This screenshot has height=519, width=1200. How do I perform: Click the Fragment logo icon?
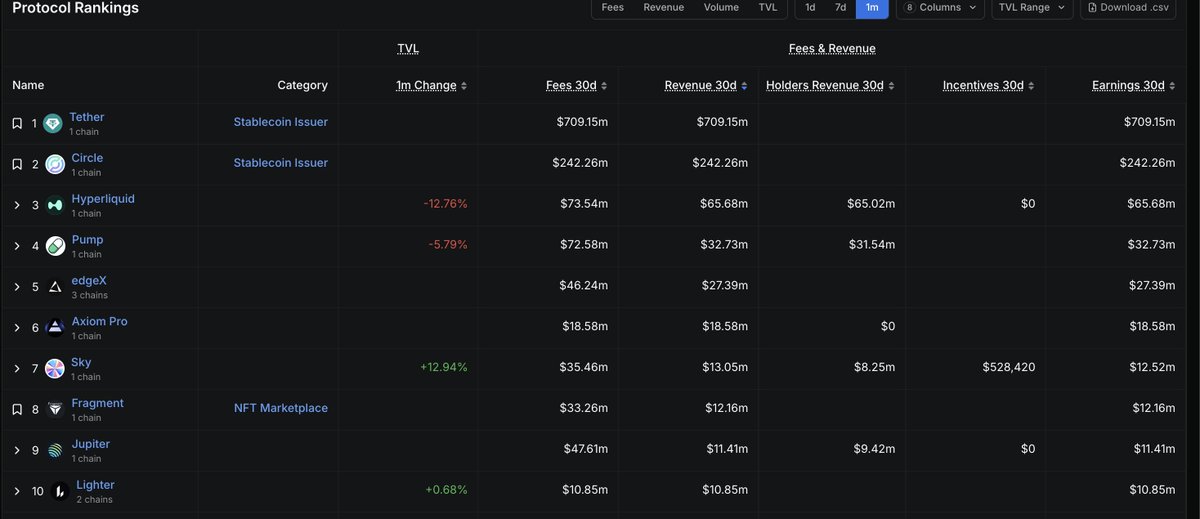[x=54, y=409]
